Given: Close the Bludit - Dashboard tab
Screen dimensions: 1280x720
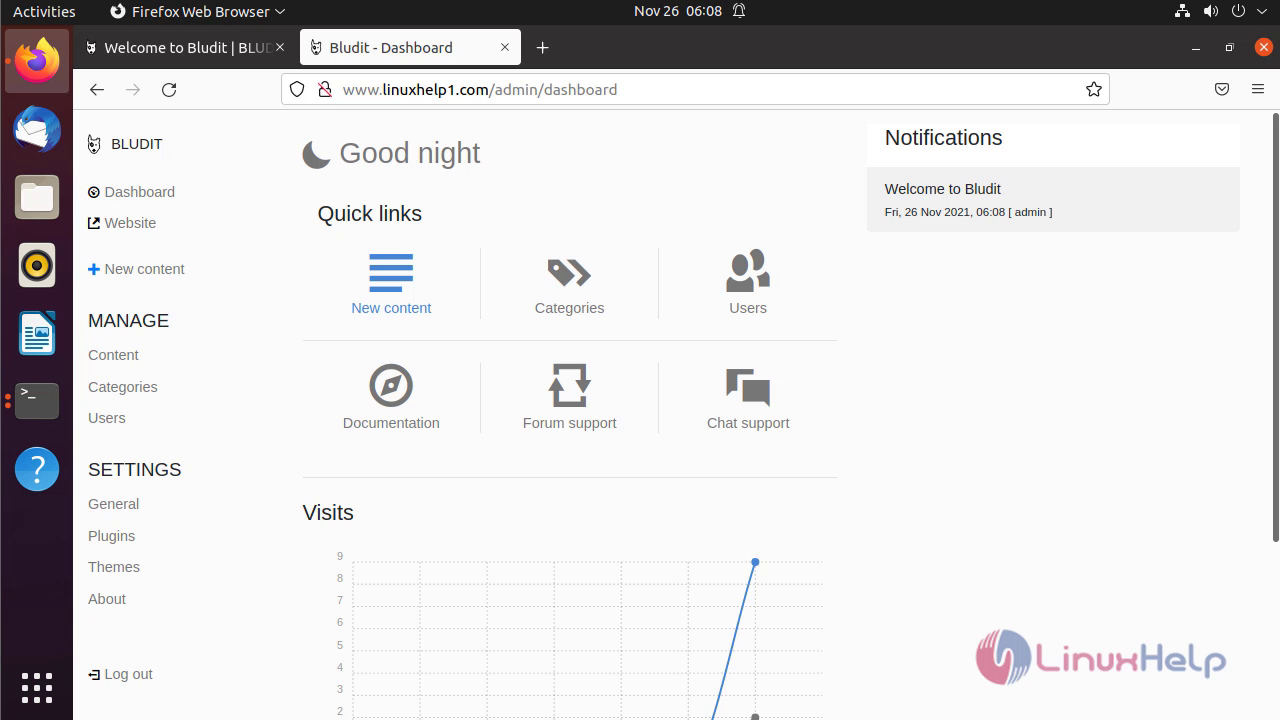Looking at the screenshot, I should (x=505, y=47).
